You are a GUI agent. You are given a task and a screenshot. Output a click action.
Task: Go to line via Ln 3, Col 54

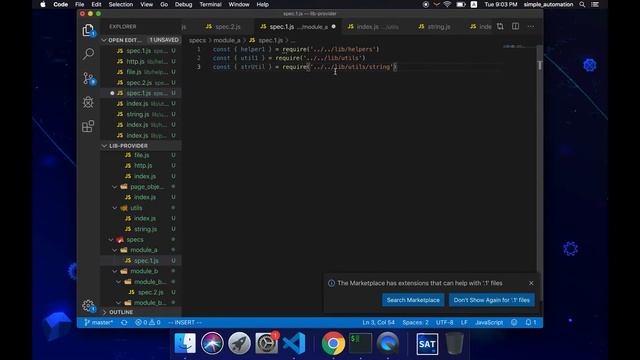click(378, 322)
